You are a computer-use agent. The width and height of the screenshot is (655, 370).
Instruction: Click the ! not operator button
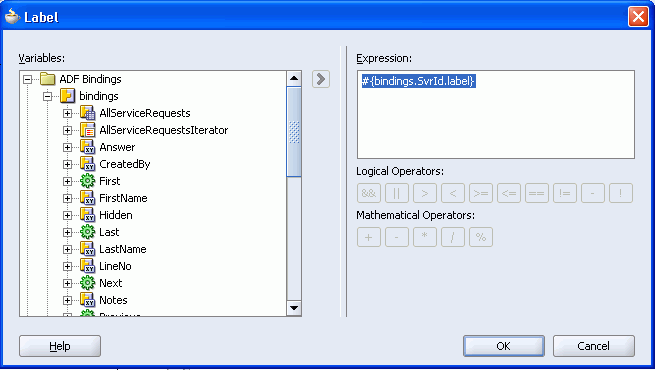(x=621, y=193)
